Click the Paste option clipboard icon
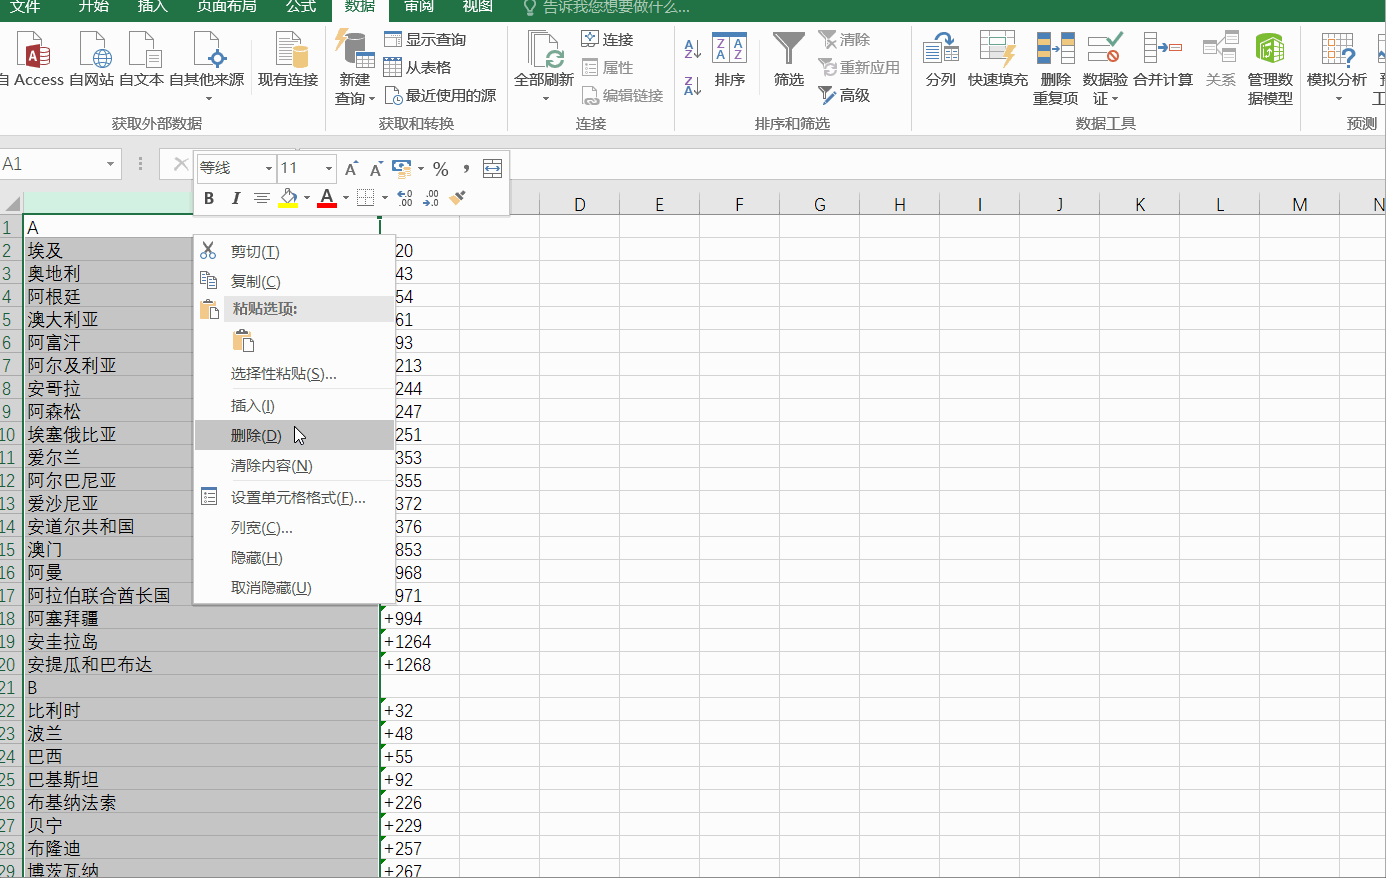This screenshot has width=1386, height=878. [x=243, y=341]
